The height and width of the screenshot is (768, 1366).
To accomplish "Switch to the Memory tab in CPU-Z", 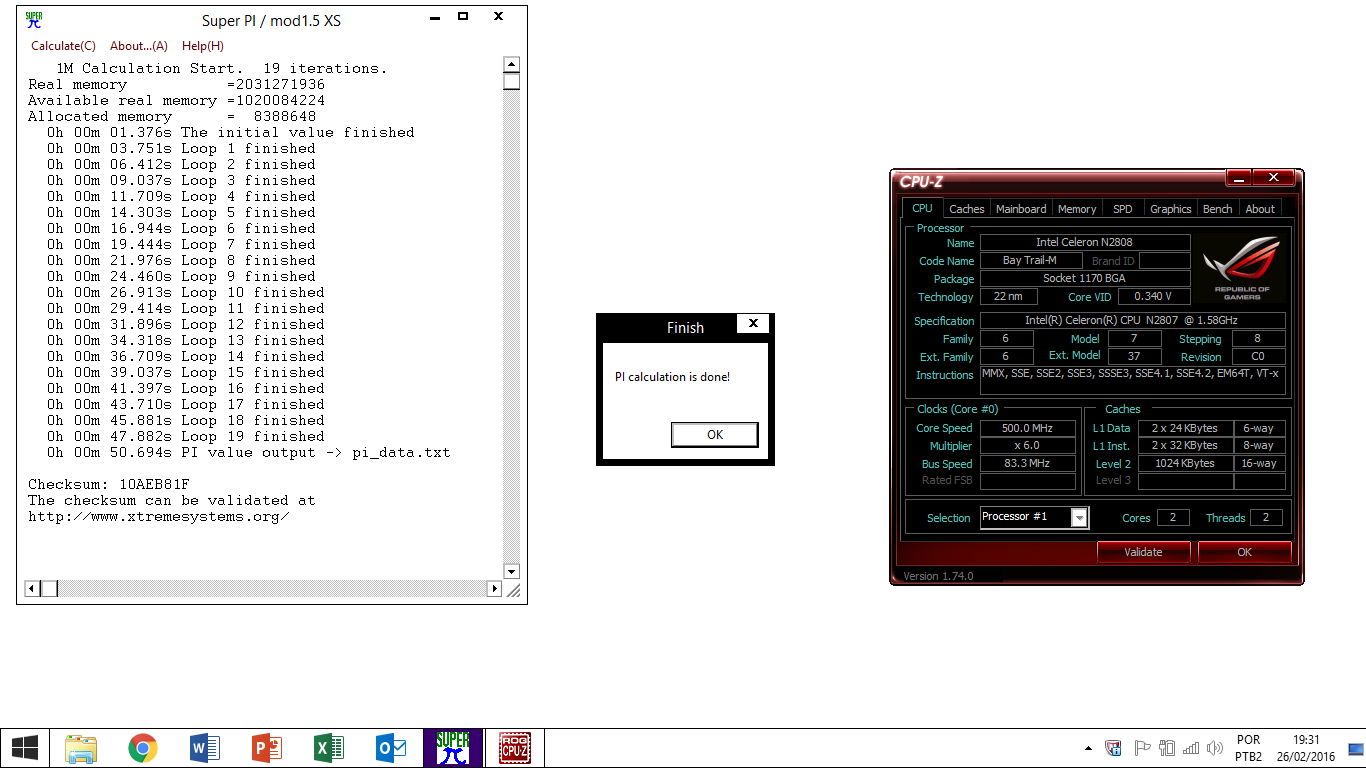I will click(x=1077, y=209).
